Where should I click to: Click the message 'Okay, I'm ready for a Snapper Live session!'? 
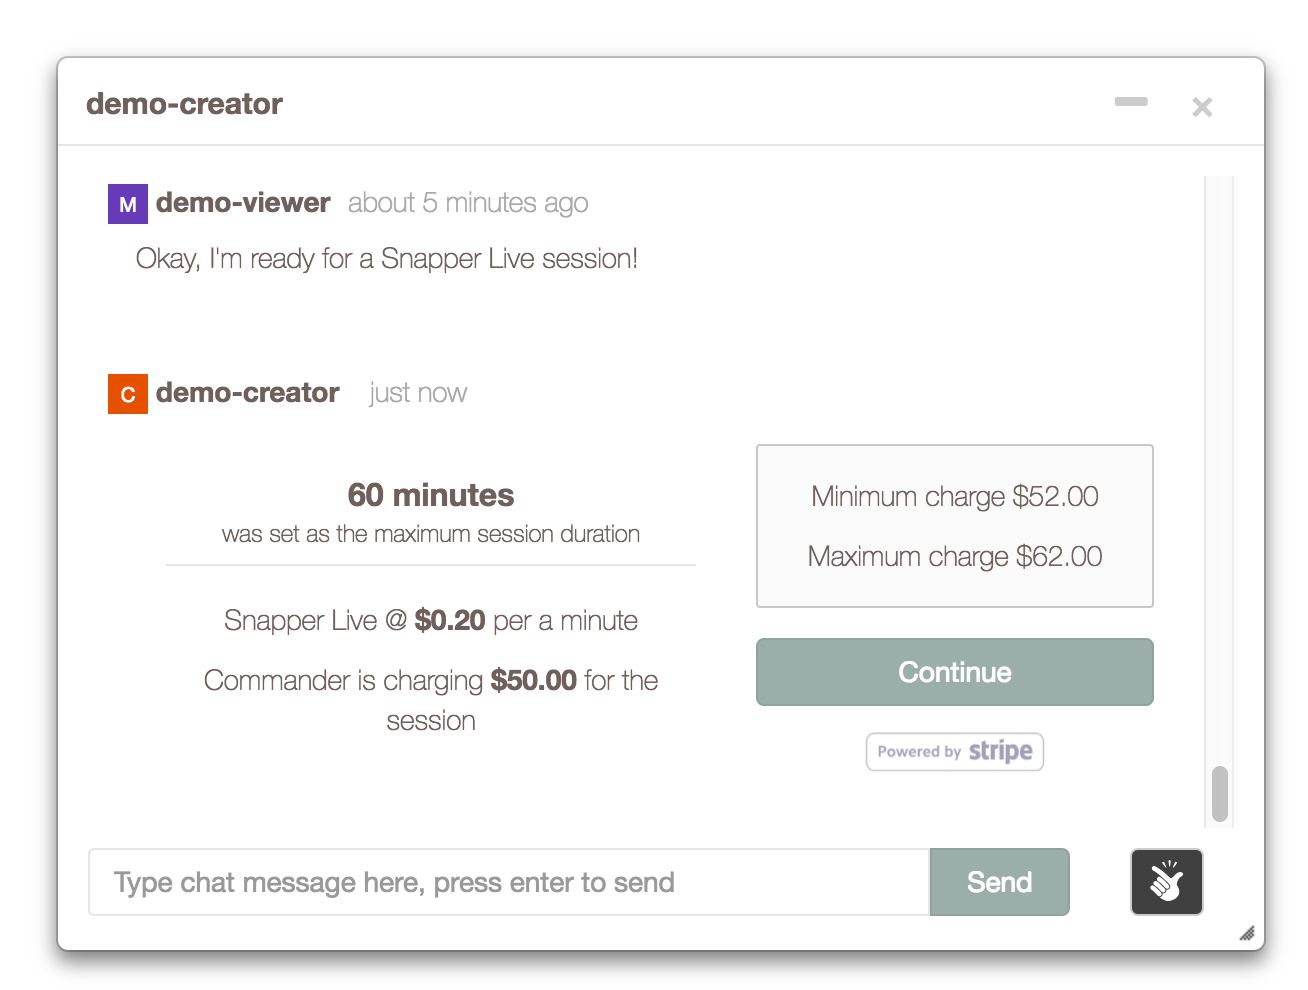point(387,259)
